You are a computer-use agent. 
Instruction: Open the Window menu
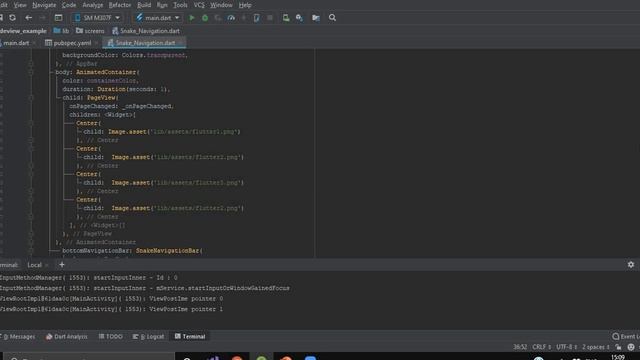(x=221, y=5)
